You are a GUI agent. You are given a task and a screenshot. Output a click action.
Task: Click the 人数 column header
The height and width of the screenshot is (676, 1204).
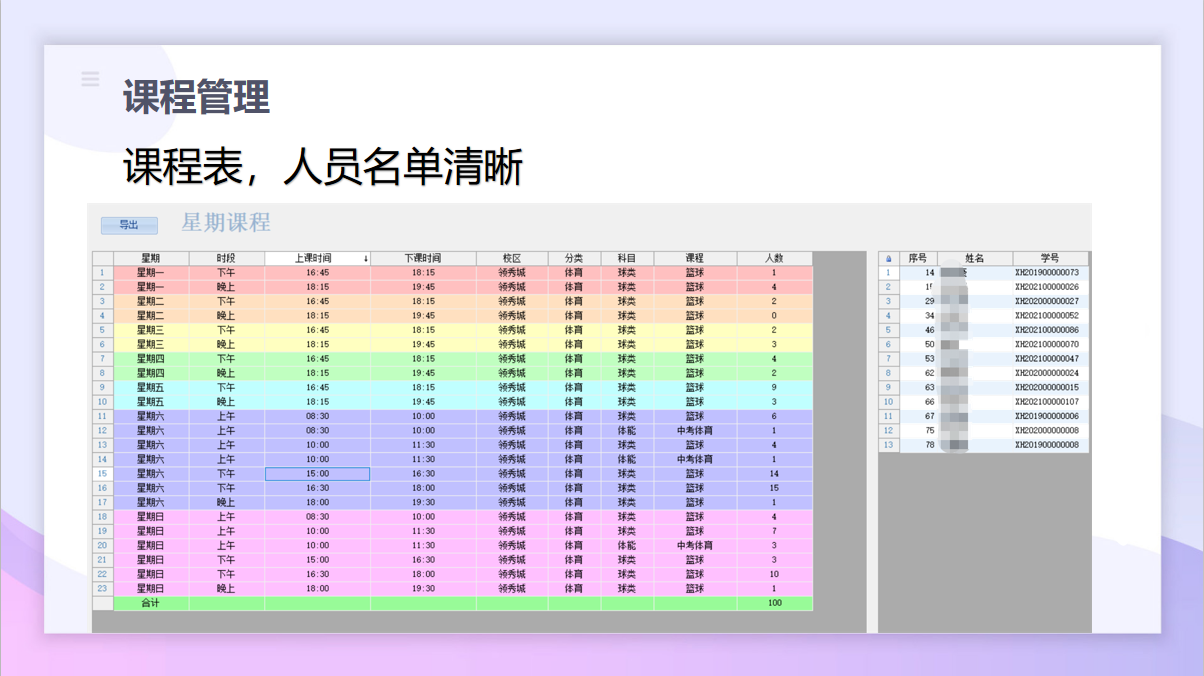(x=773, y=258)
